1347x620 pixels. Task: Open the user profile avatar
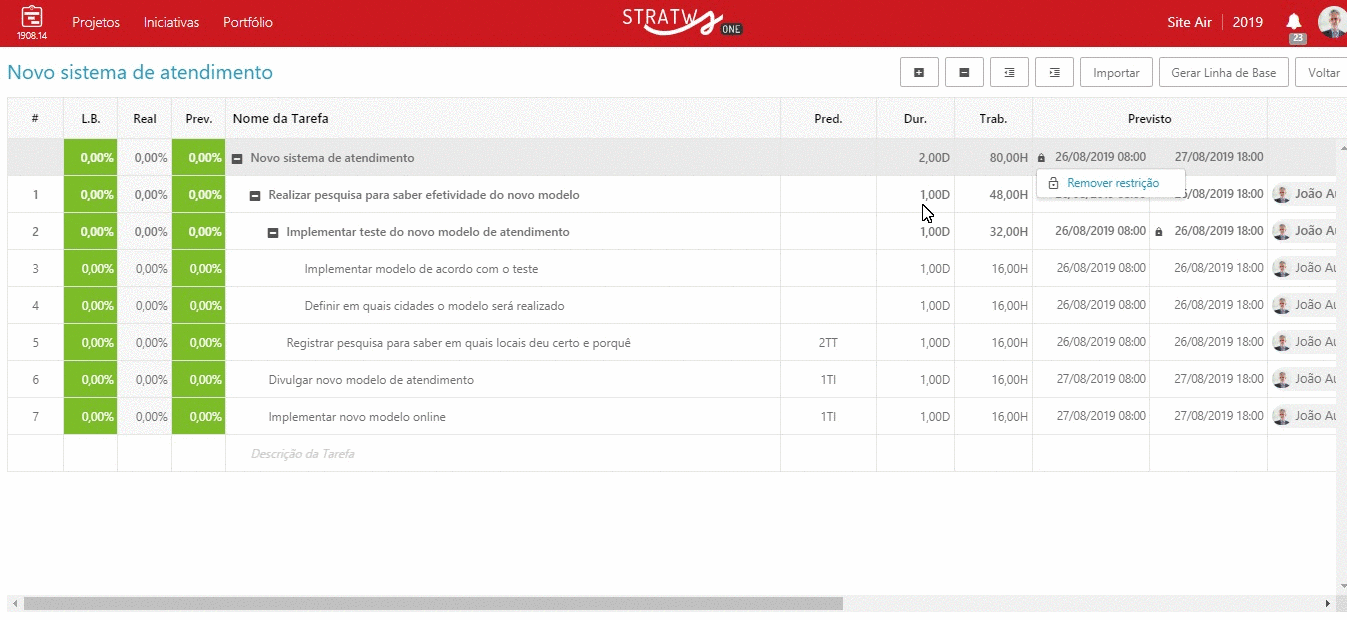pyautogui.click(x=1332, y=22)
